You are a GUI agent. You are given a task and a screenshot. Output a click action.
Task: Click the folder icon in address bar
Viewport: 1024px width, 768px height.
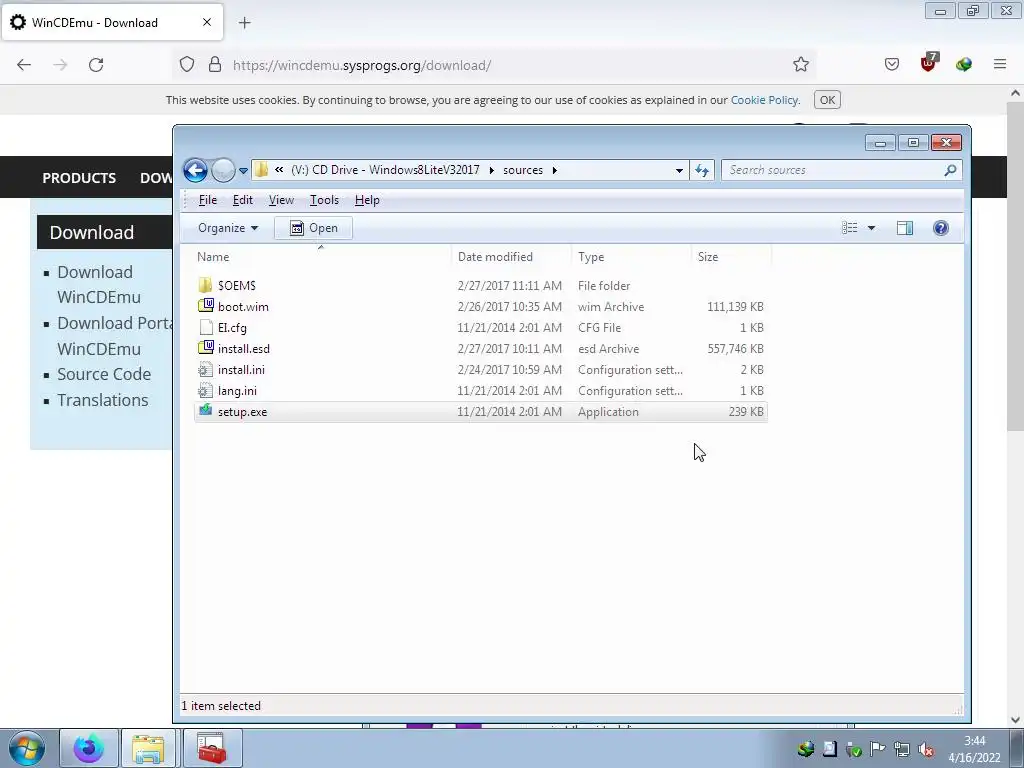click(261, 170)
